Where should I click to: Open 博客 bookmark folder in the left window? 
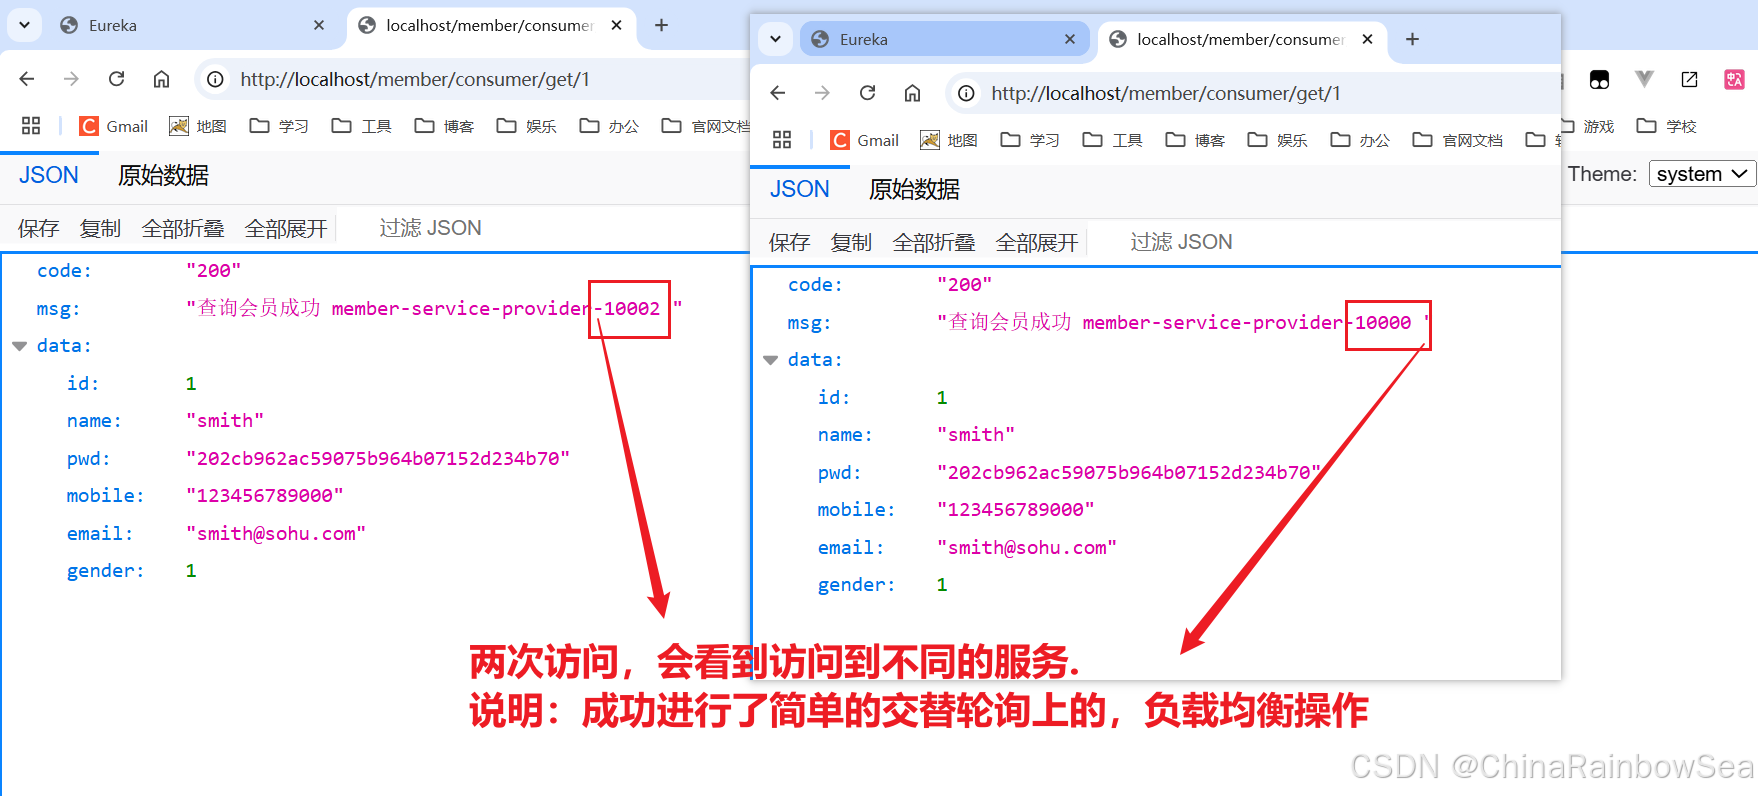445,126
